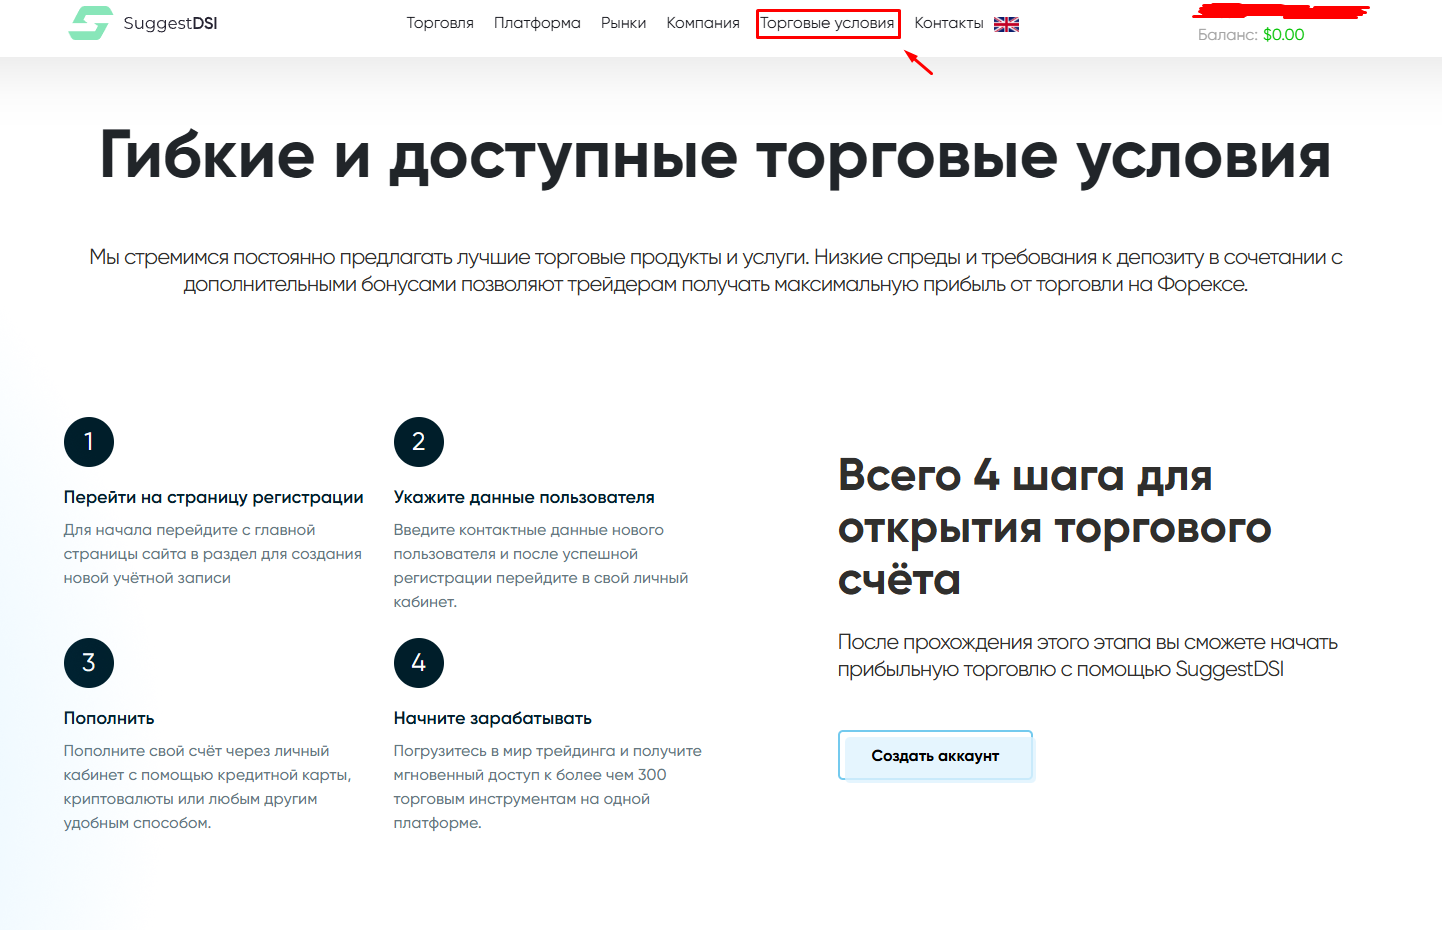This screenshot has width=1442, height=930.
Task: Open the Платформа menu item
Action: pyautogui.click(x=537, y=23)
